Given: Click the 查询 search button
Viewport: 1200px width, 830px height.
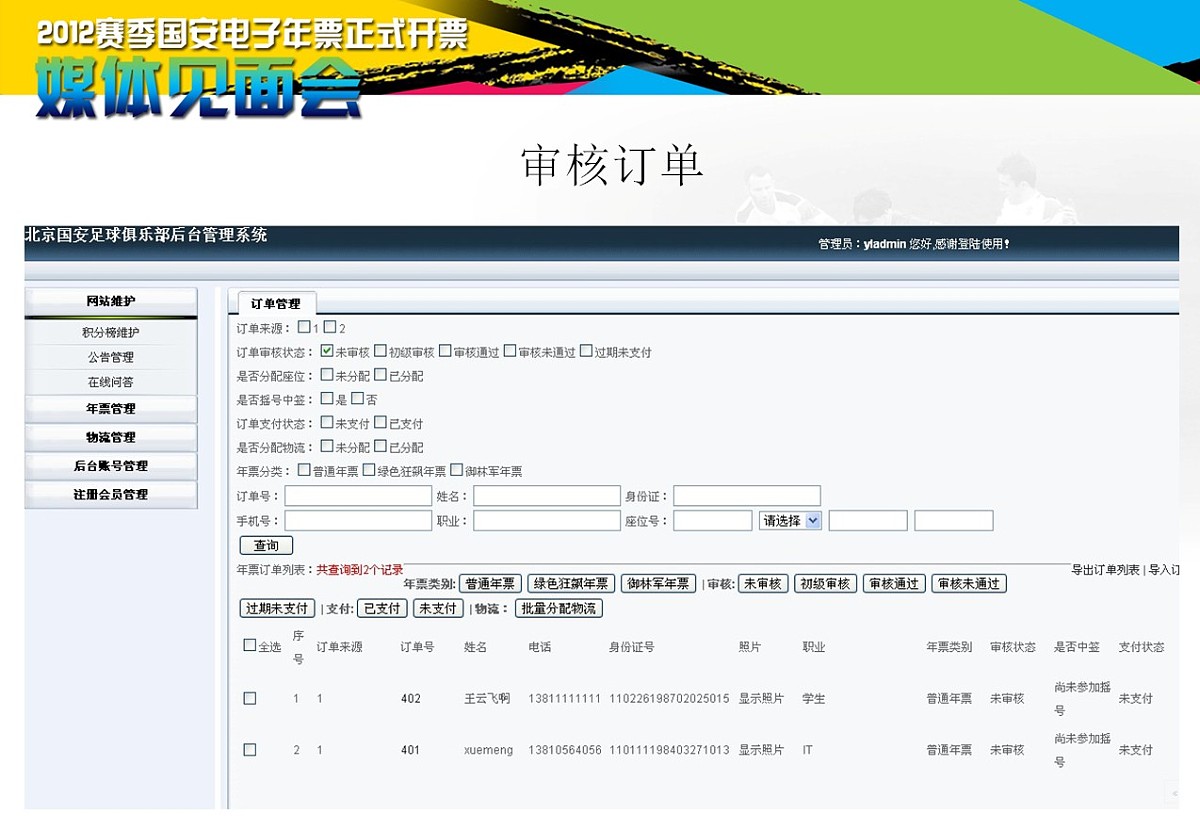Looking at the screenshot, I should click(268, 545).
